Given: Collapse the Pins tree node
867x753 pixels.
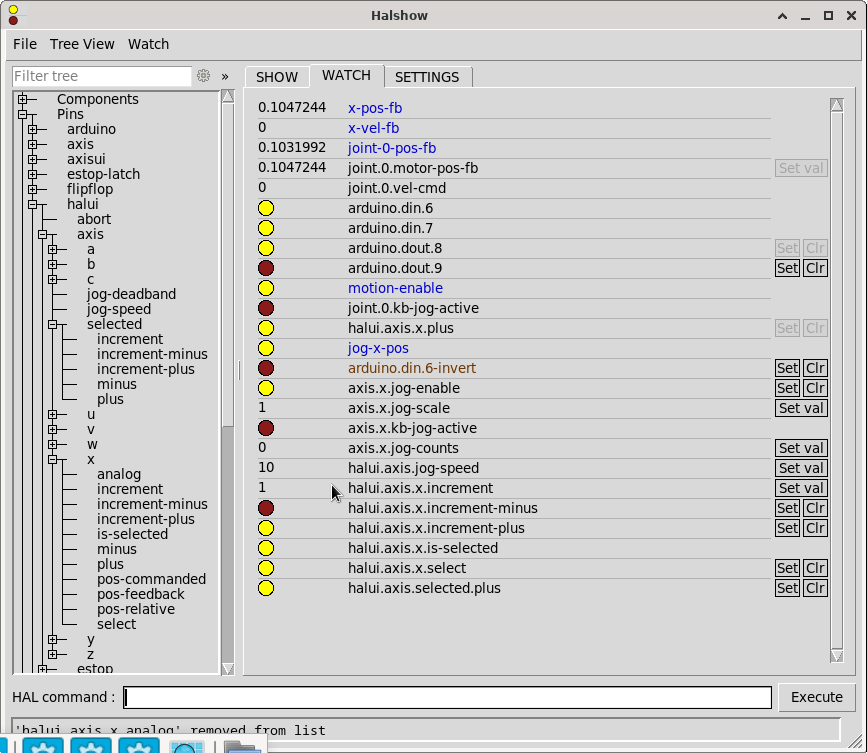Looking at the screenshot, I should click(x=23, y=114).
